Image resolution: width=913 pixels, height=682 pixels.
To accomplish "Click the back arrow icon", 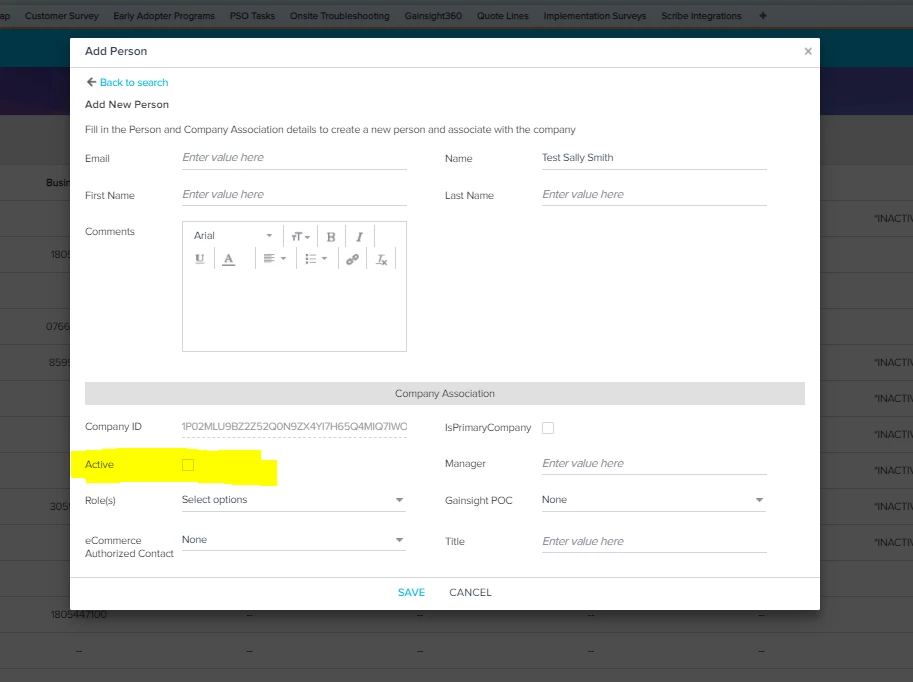I will coord(91,82).
